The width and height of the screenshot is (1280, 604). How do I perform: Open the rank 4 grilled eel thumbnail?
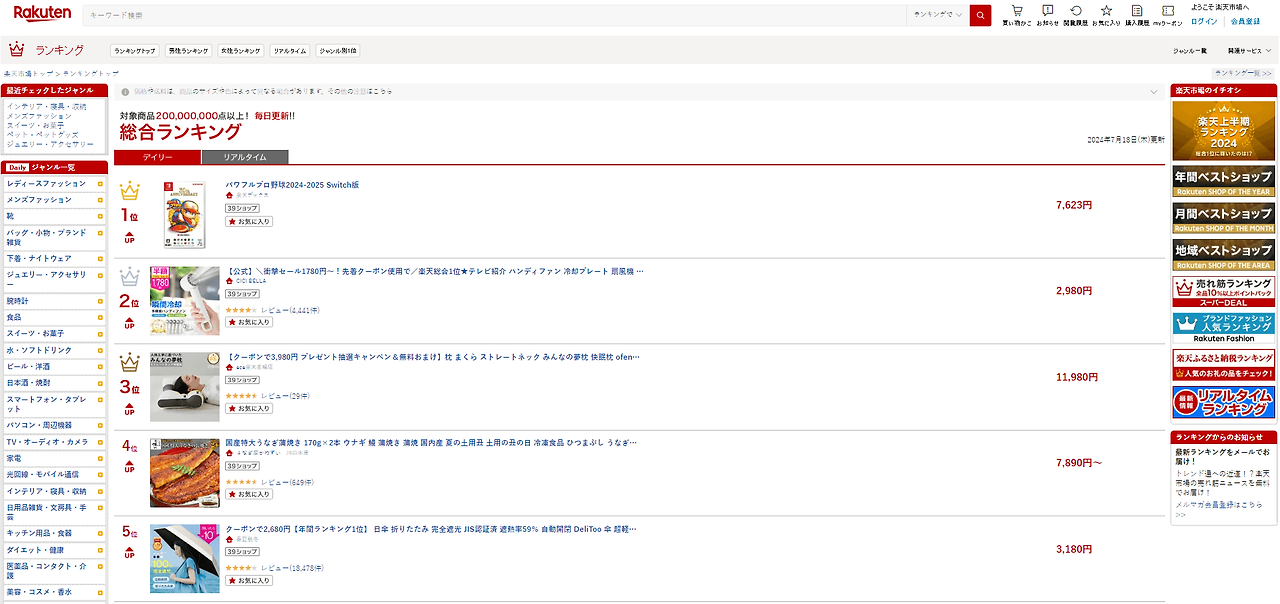point(185,472)
